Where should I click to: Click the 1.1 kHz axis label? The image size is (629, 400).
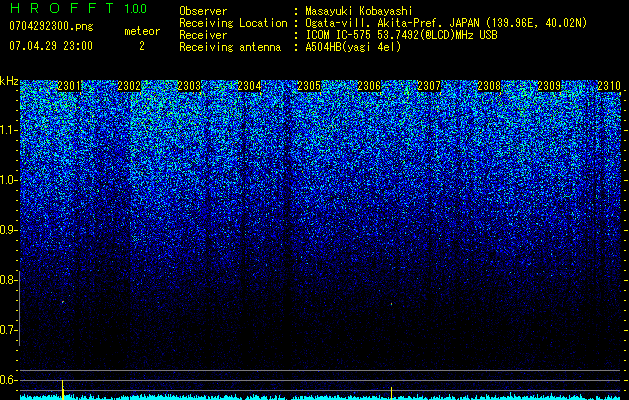tap(8, 130)
